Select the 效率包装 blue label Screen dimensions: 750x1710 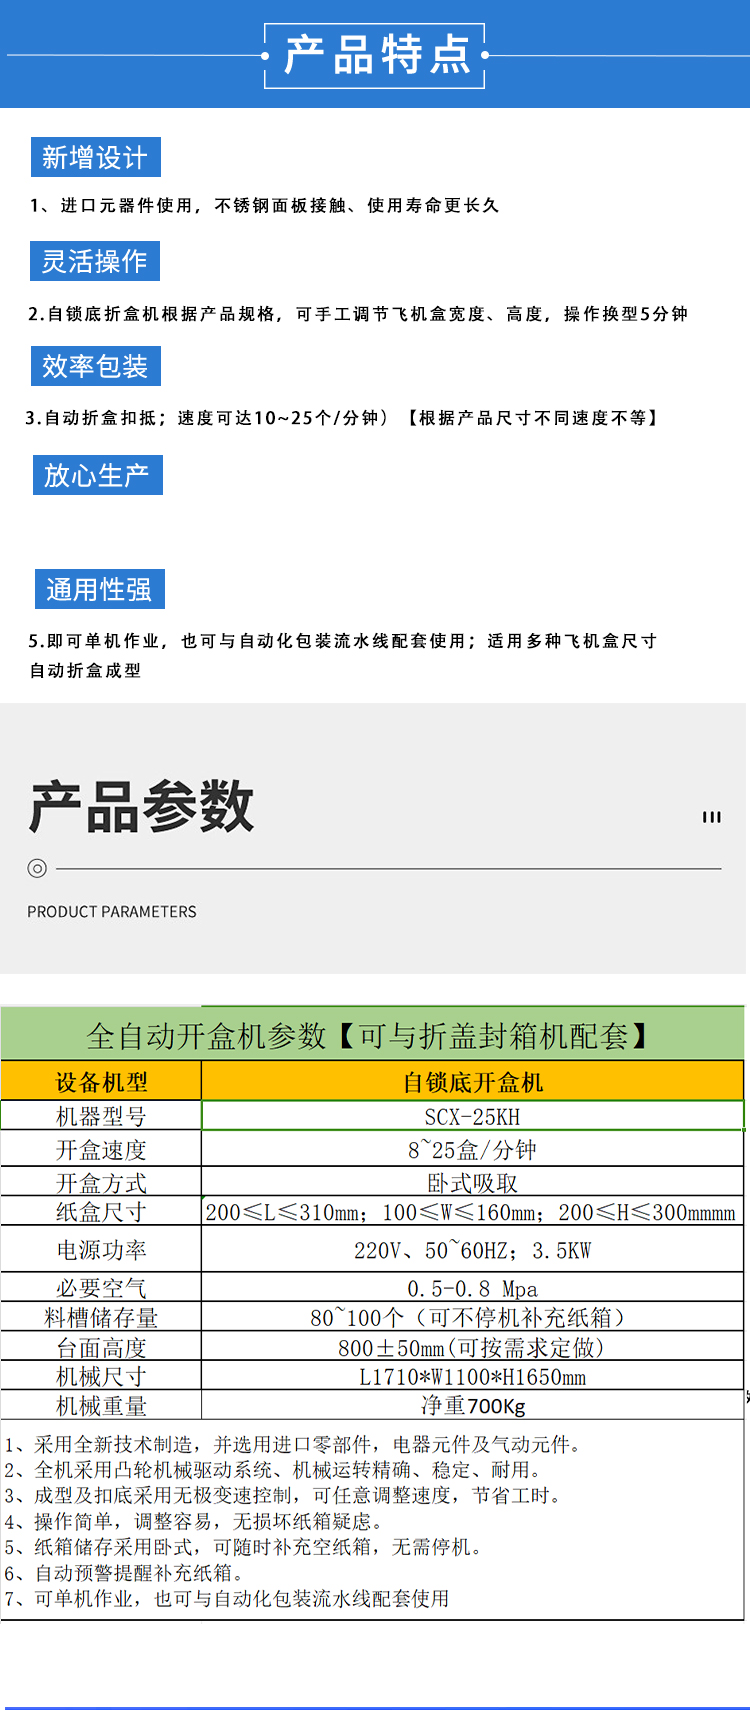click(x=95, y=366)
